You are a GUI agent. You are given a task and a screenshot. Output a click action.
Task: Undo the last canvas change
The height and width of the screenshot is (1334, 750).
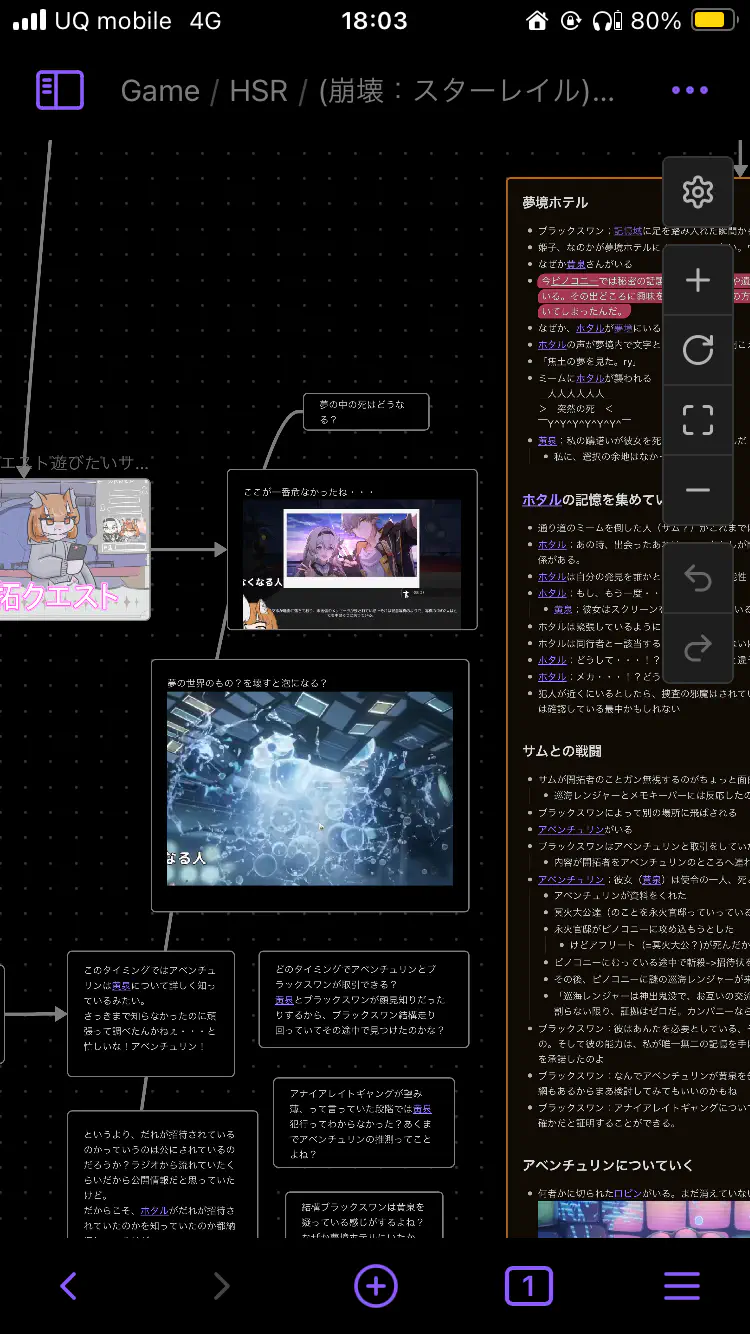(697, 579)
